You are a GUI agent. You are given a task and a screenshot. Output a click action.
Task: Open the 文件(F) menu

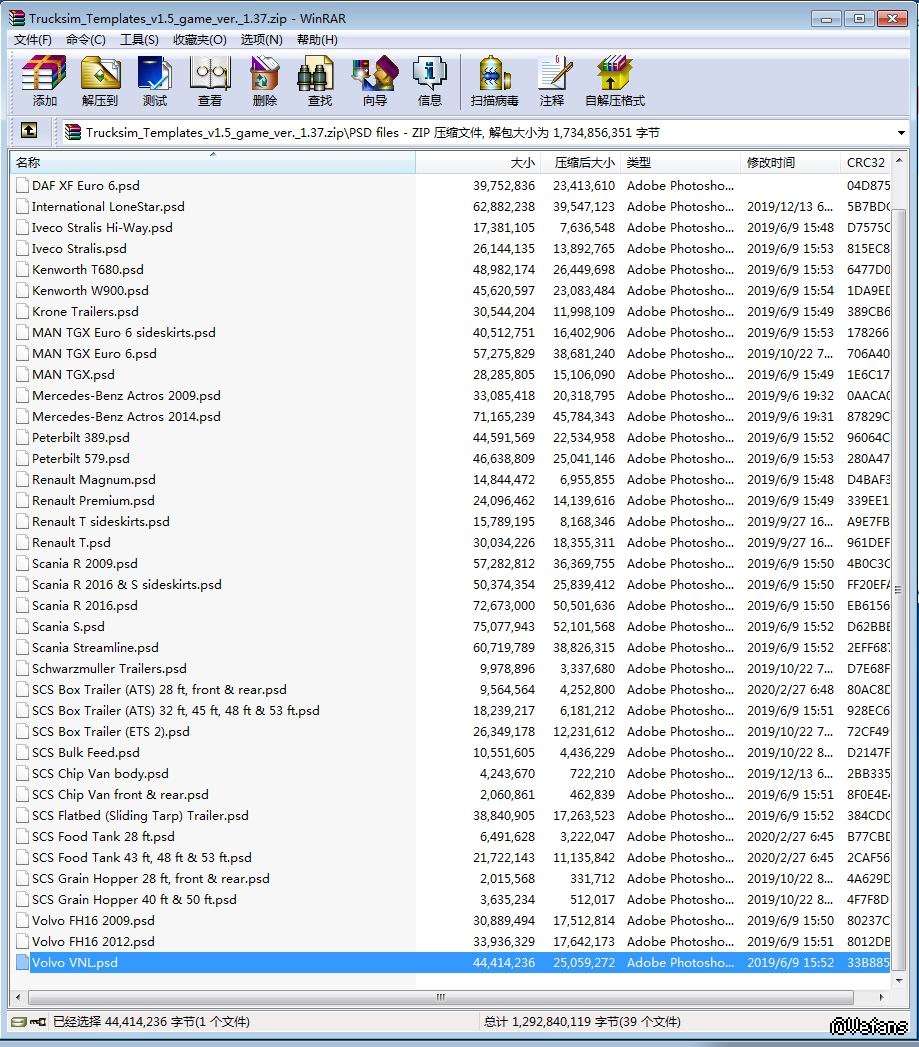click(x=33, y=40)
